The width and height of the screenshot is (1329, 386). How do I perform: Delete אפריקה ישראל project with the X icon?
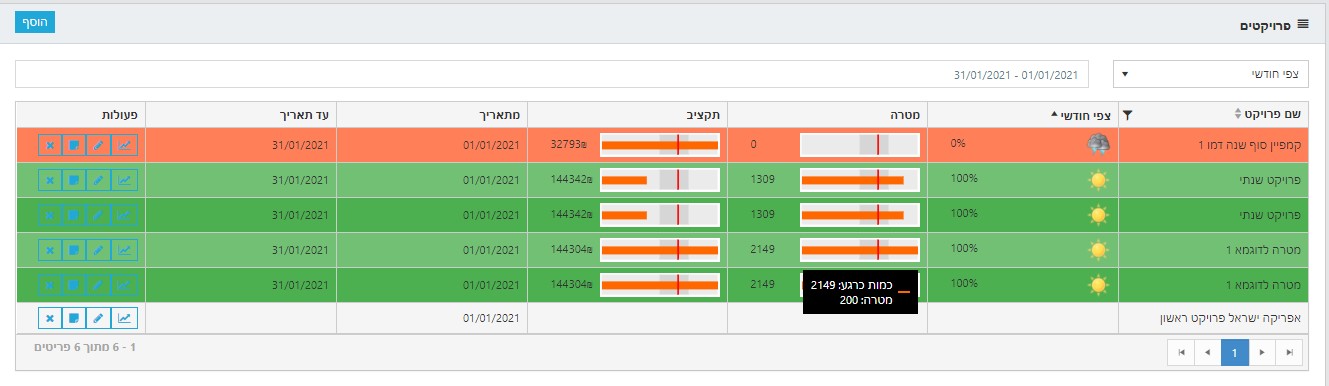[x=49, y=318]
